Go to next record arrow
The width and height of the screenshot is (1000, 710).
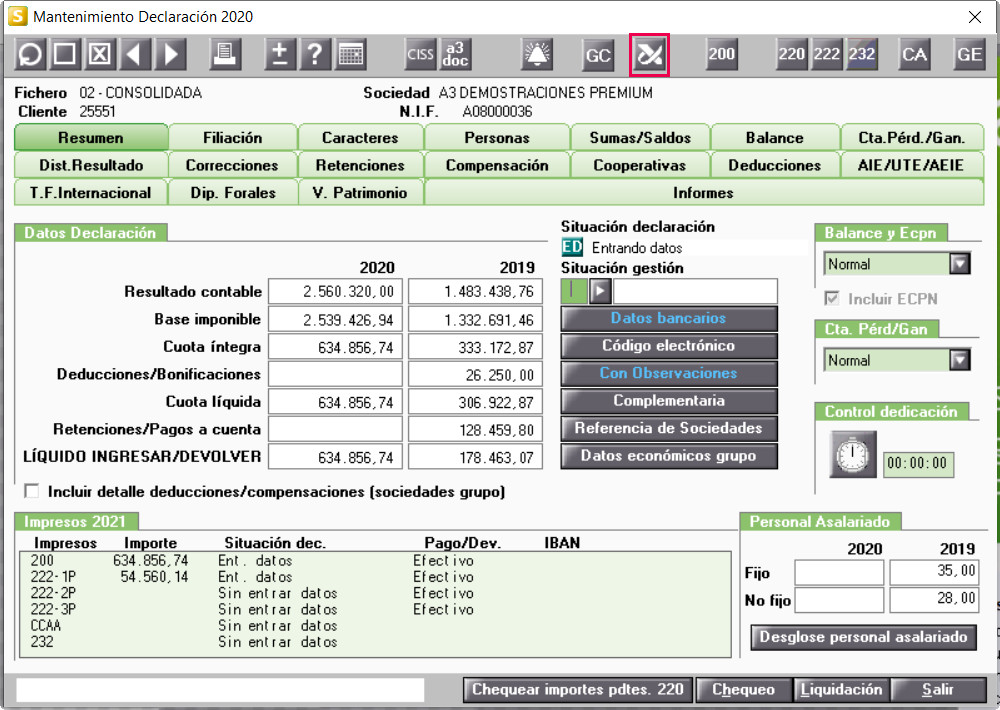click(171, 55)
